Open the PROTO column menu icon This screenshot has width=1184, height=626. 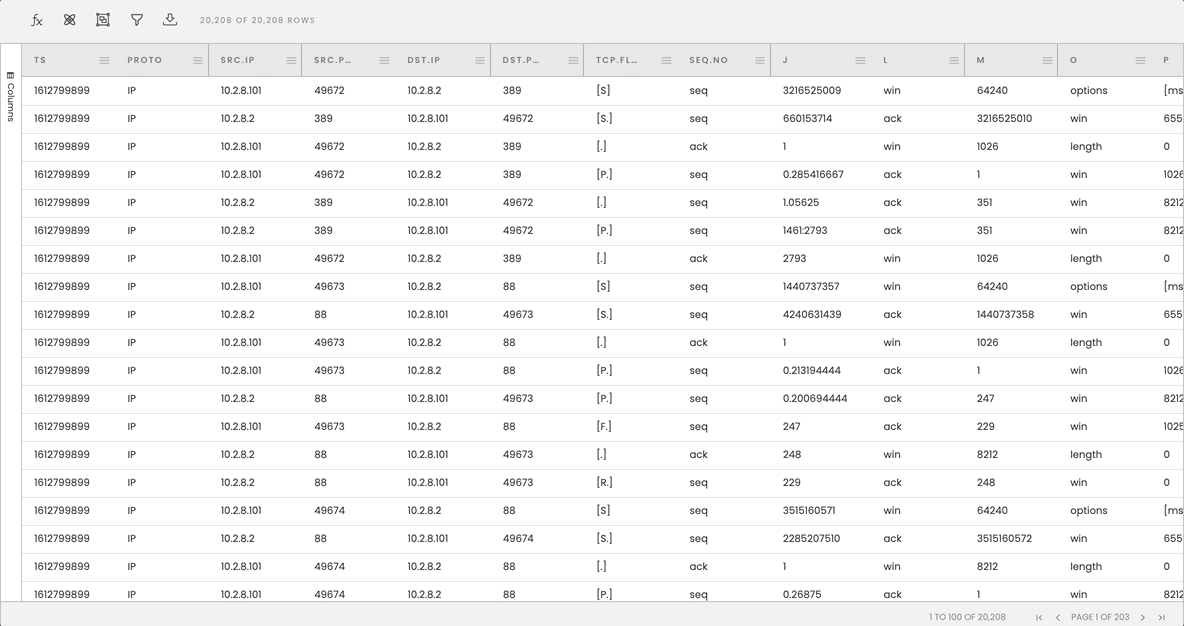coord(198,60)
